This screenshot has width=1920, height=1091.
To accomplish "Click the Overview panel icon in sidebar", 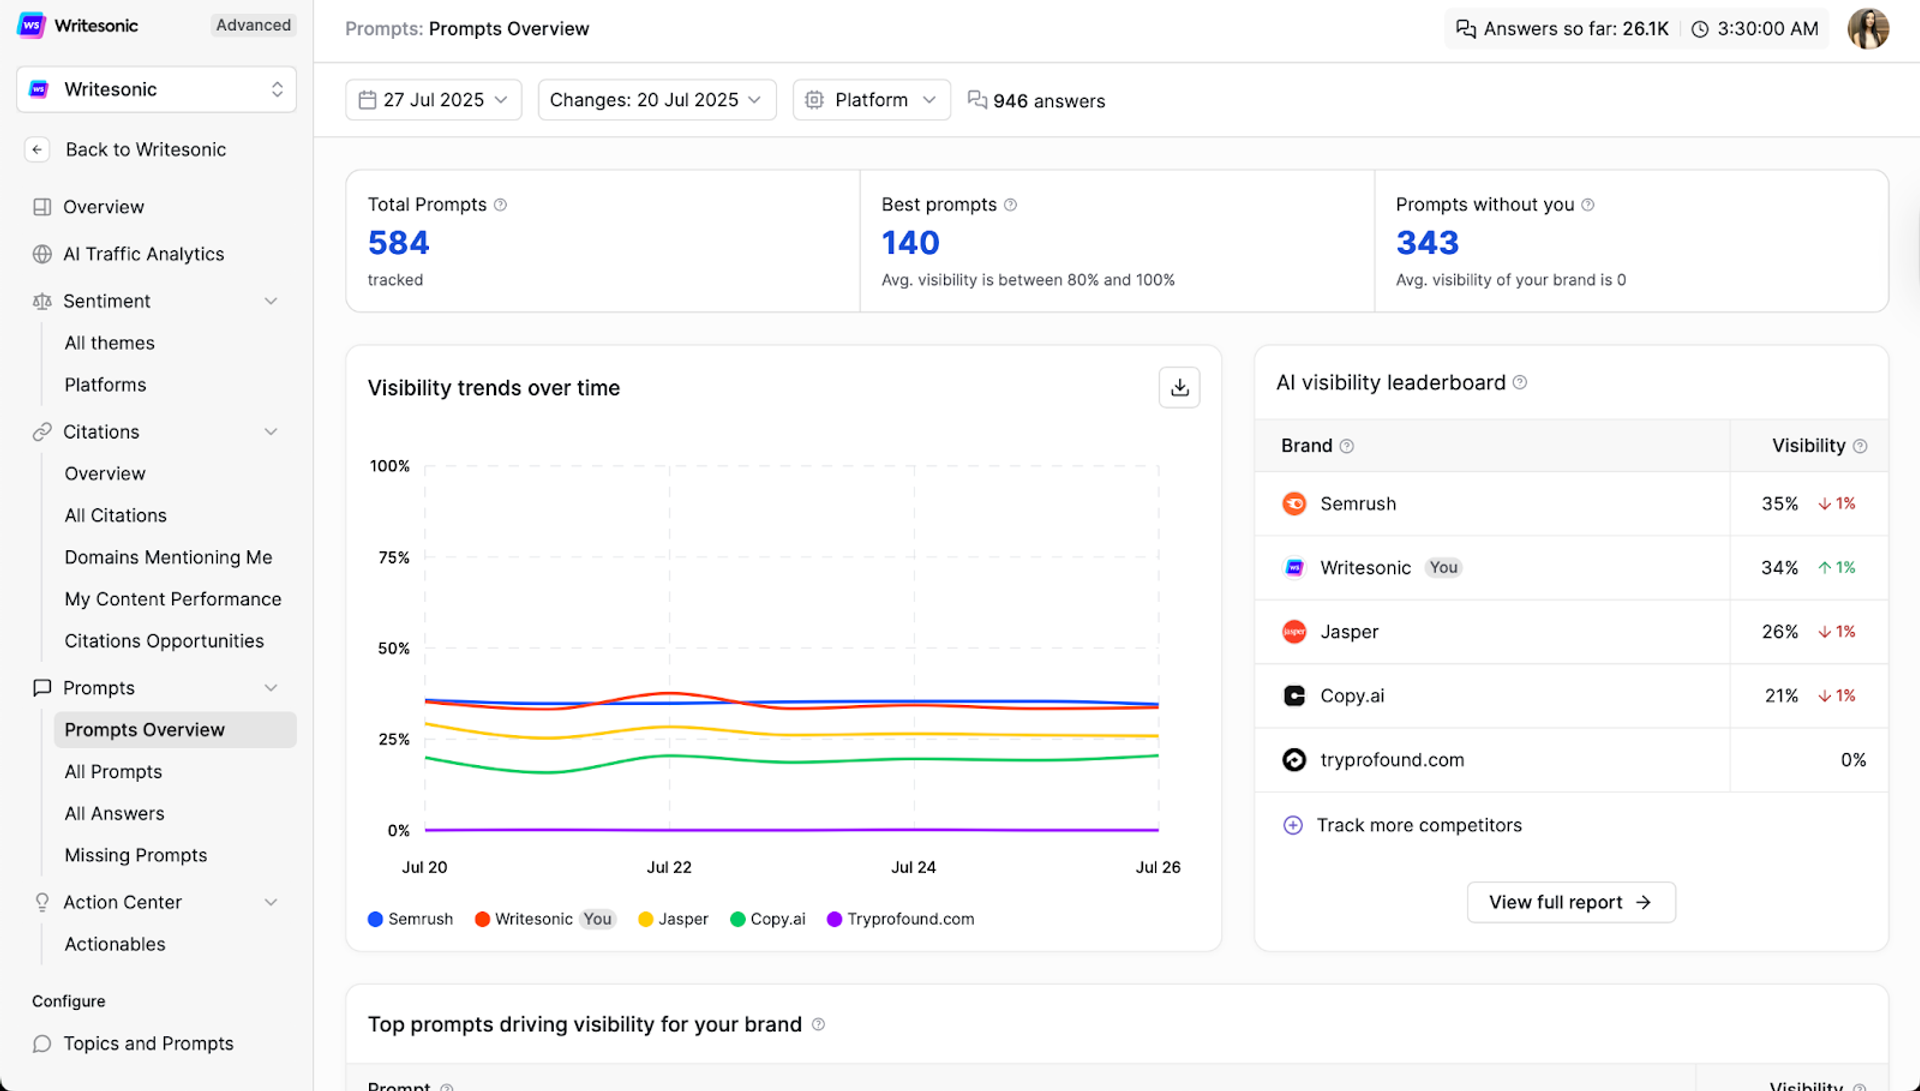I will 42,207.
